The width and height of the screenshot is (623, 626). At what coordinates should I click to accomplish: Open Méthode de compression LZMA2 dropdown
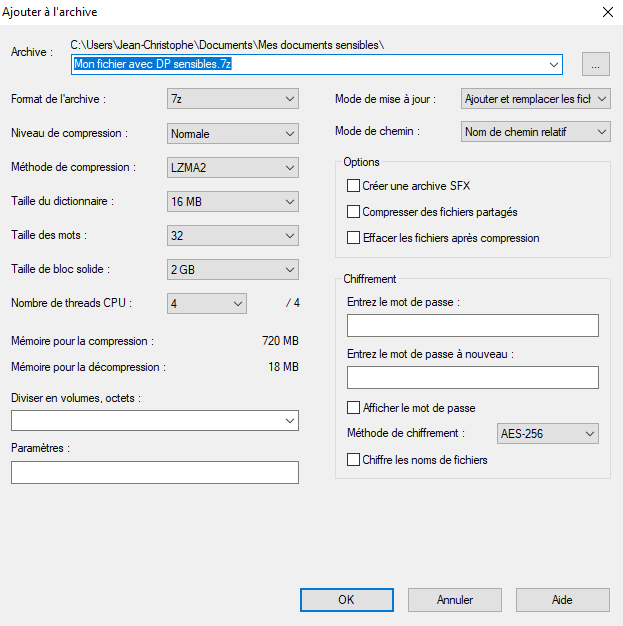(x=233, y=167)
